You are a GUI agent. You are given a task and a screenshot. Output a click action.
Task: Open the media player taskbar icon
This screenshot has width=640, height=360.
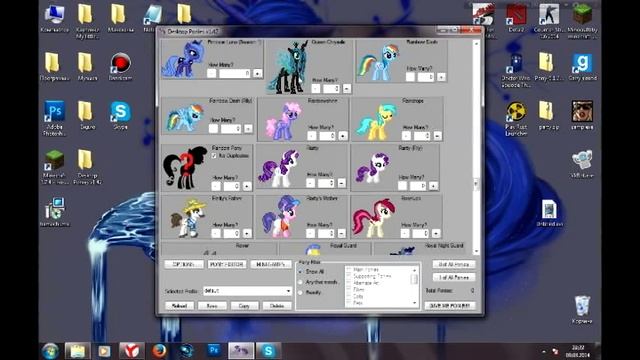point(104,351)
